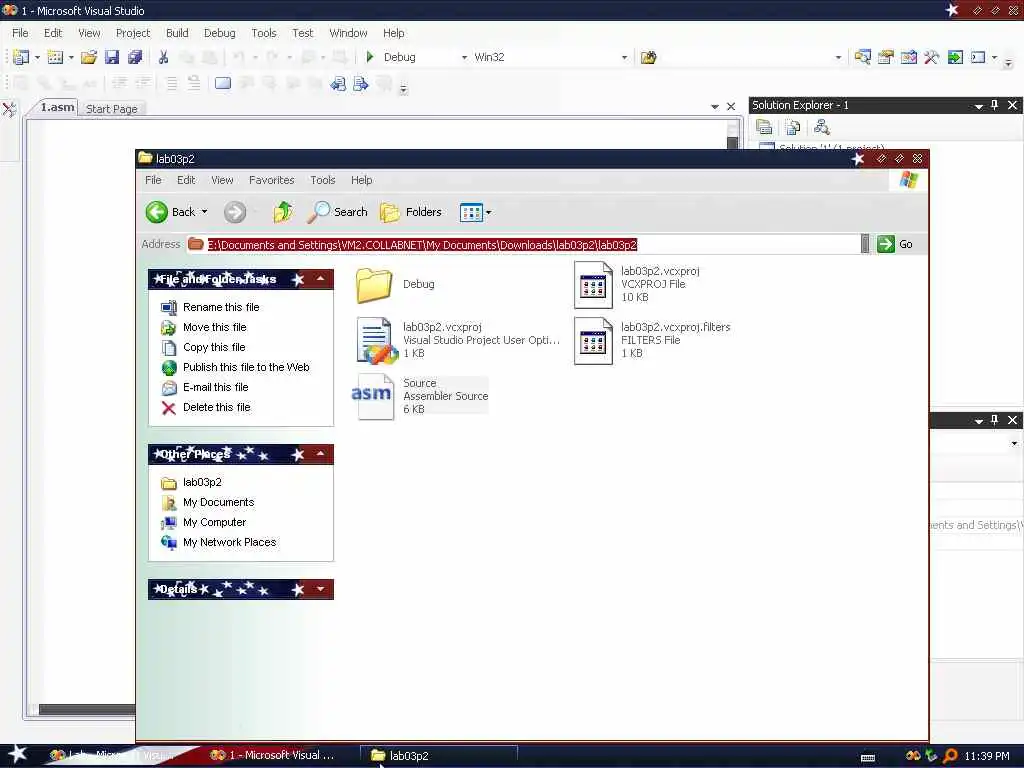The width and height of the screenshot is (1024, 768).
Task: Click Delete this file link
Action: tap(217, 408)
